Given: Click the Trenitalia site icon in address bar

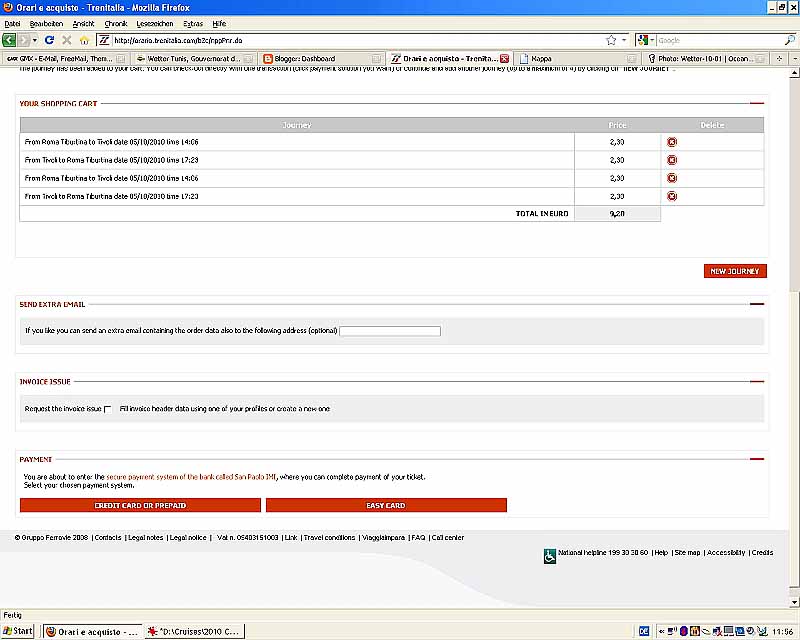Looking at the screenshot, I should [104, 40].
